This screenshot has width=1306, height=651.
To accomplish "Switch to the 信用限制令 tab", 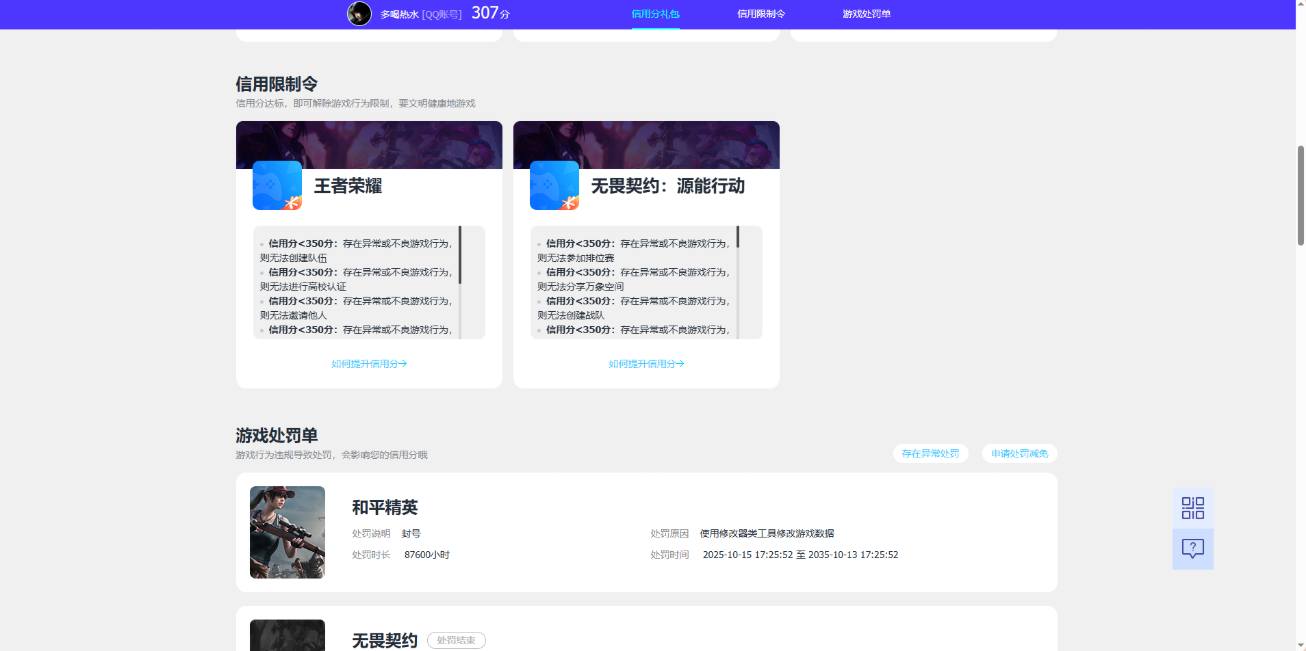I will coord(761,14).
